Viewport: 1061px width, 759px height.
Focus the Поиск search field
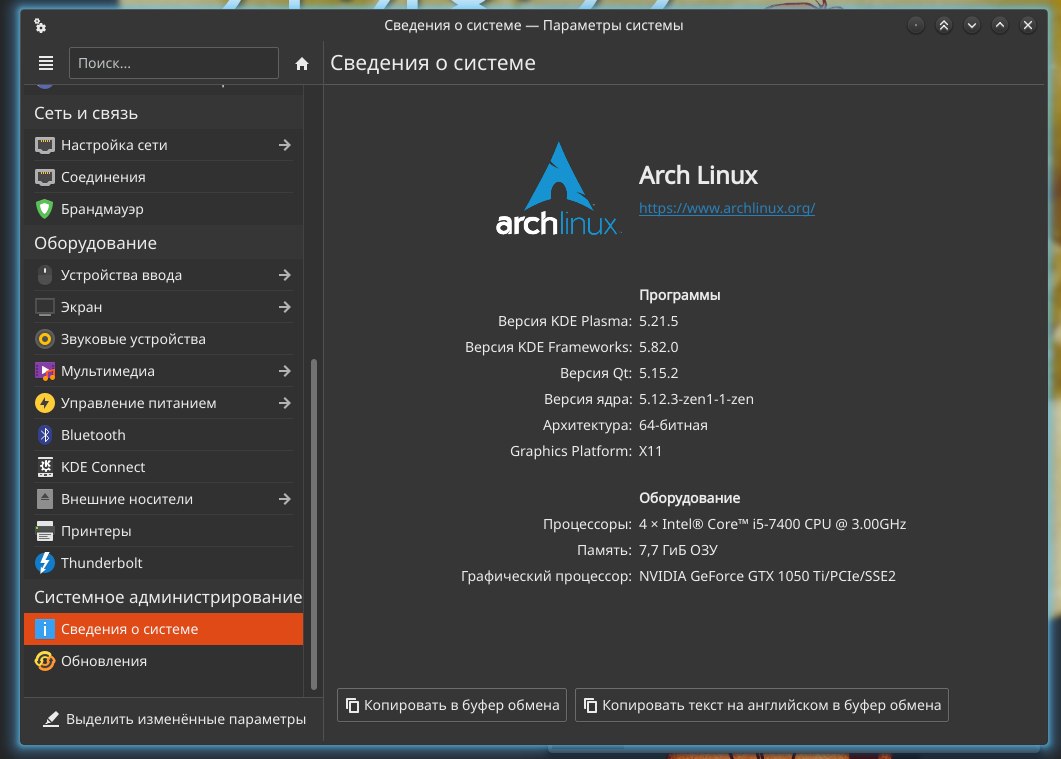point(174,63)
